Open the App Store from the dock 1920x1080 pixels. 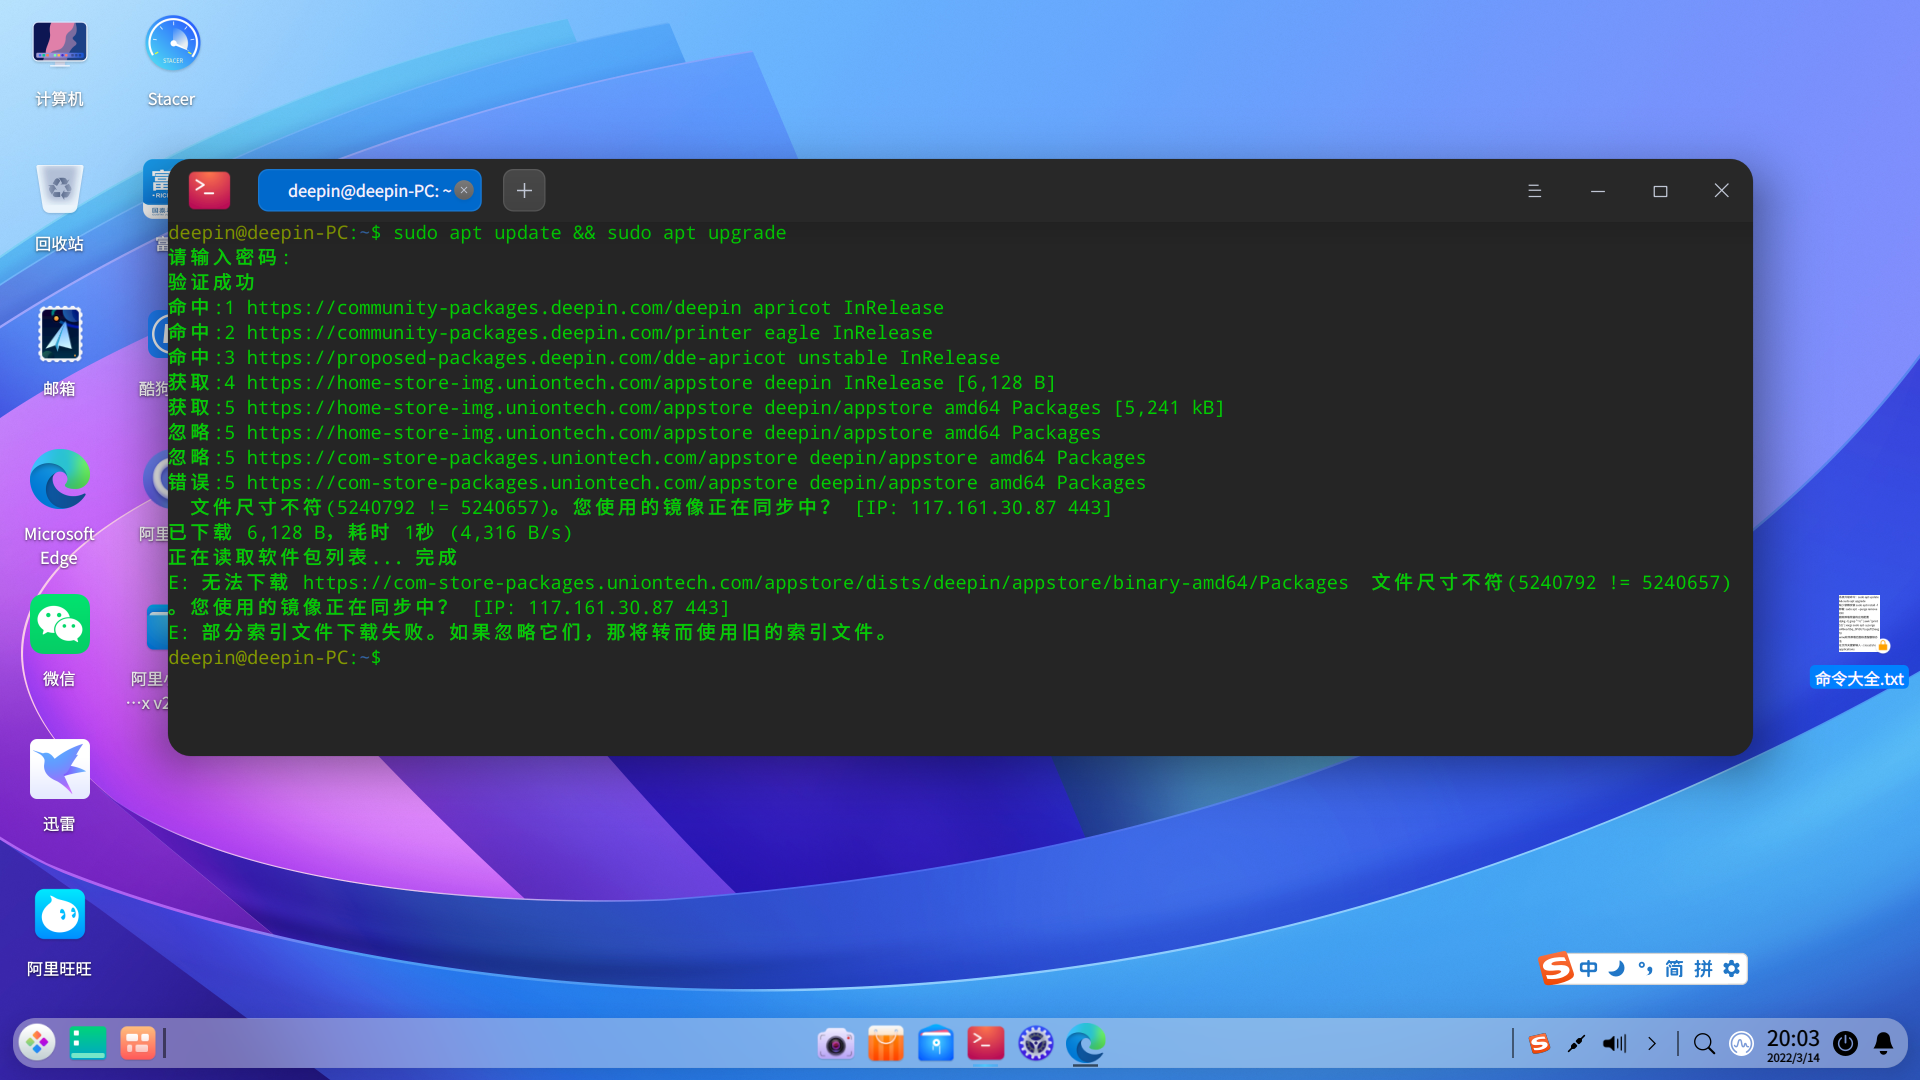(x=886, y=1043)
